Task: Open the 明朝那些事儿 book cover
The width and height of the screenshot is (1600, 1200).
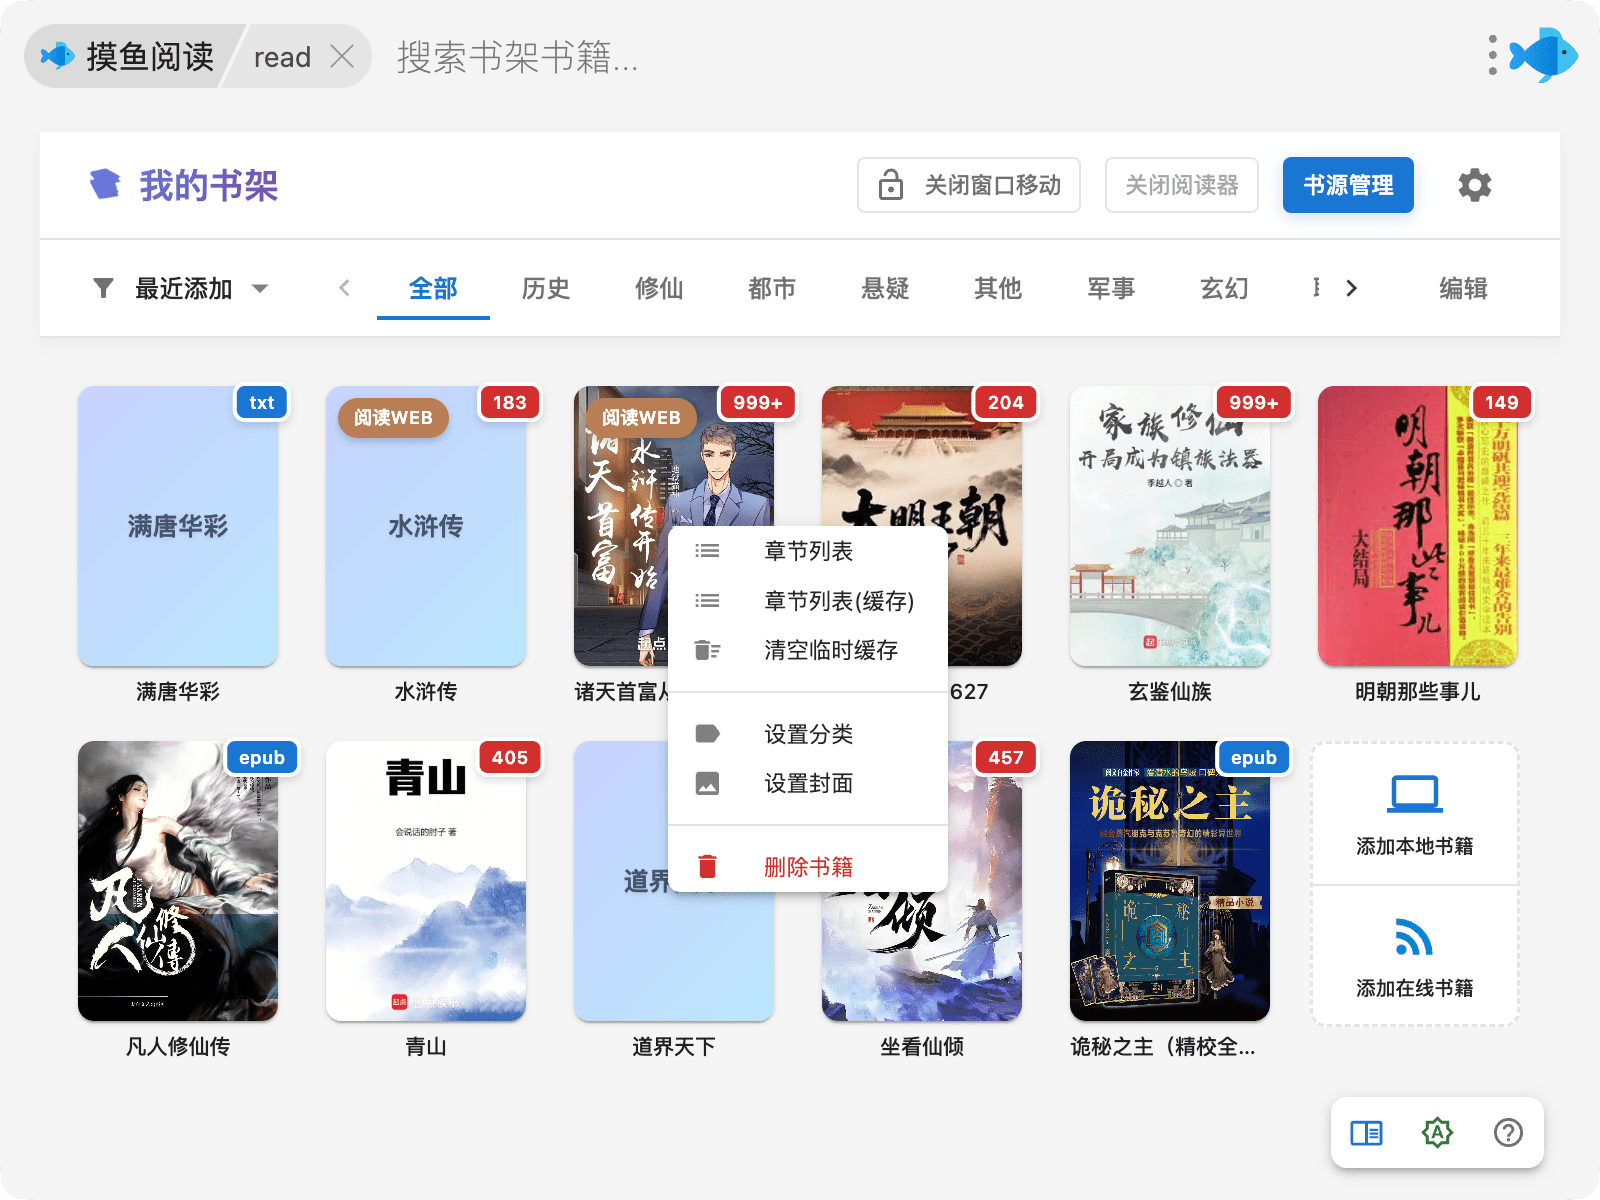Action: click(x=1418, y=526)
